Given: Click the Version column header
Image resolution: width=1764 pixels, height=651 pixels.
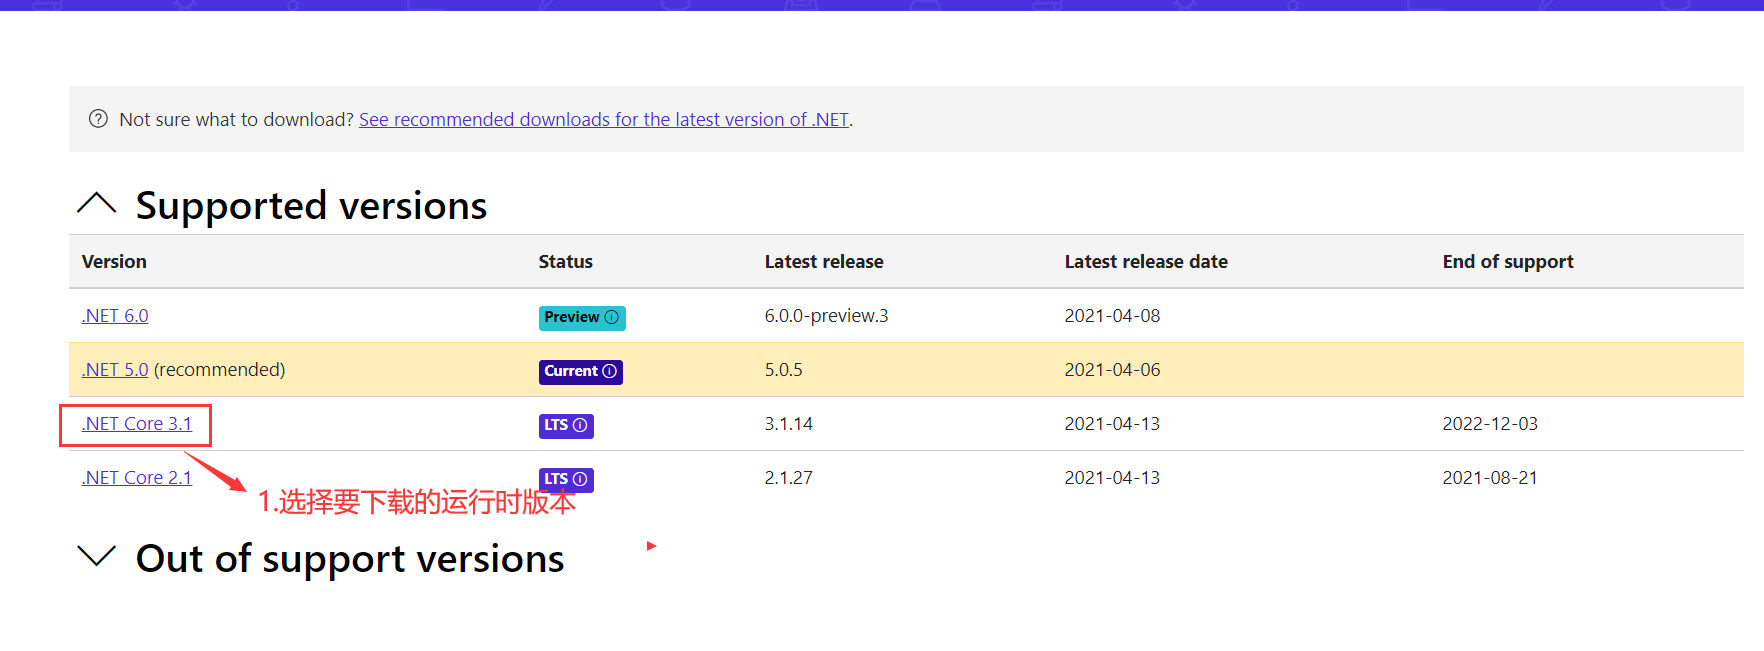Looking at the screenshot, I should [114, 262].
